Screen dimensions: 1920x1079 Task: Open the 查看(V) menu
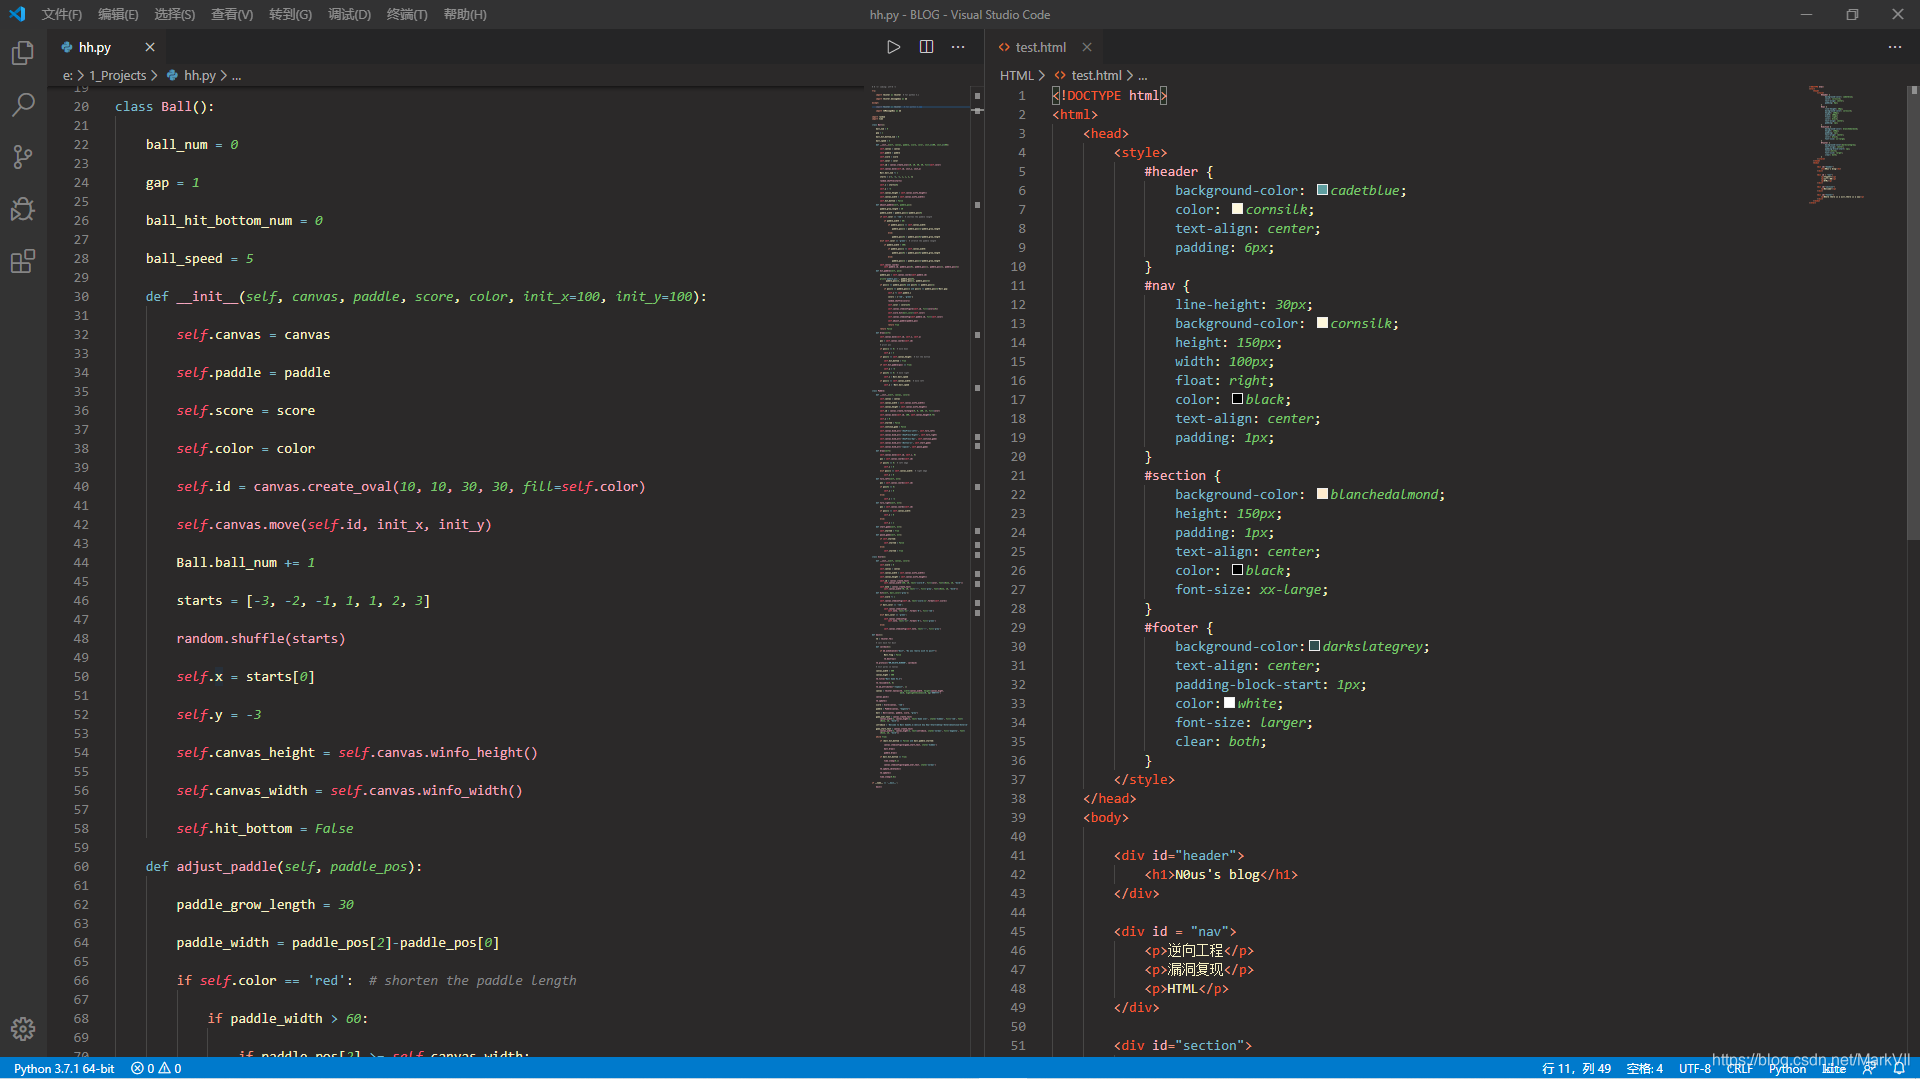tap(232, 14)
